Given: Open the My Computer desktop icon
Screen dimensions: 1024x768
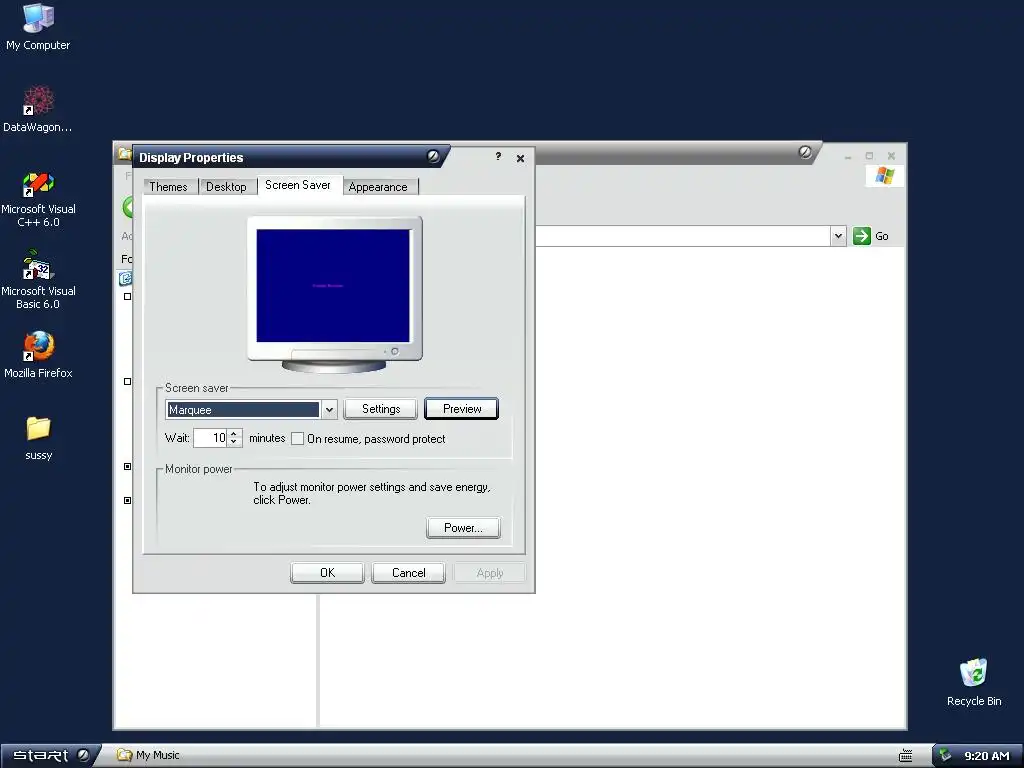Looking at the screenshot, I should click(38, 27).
